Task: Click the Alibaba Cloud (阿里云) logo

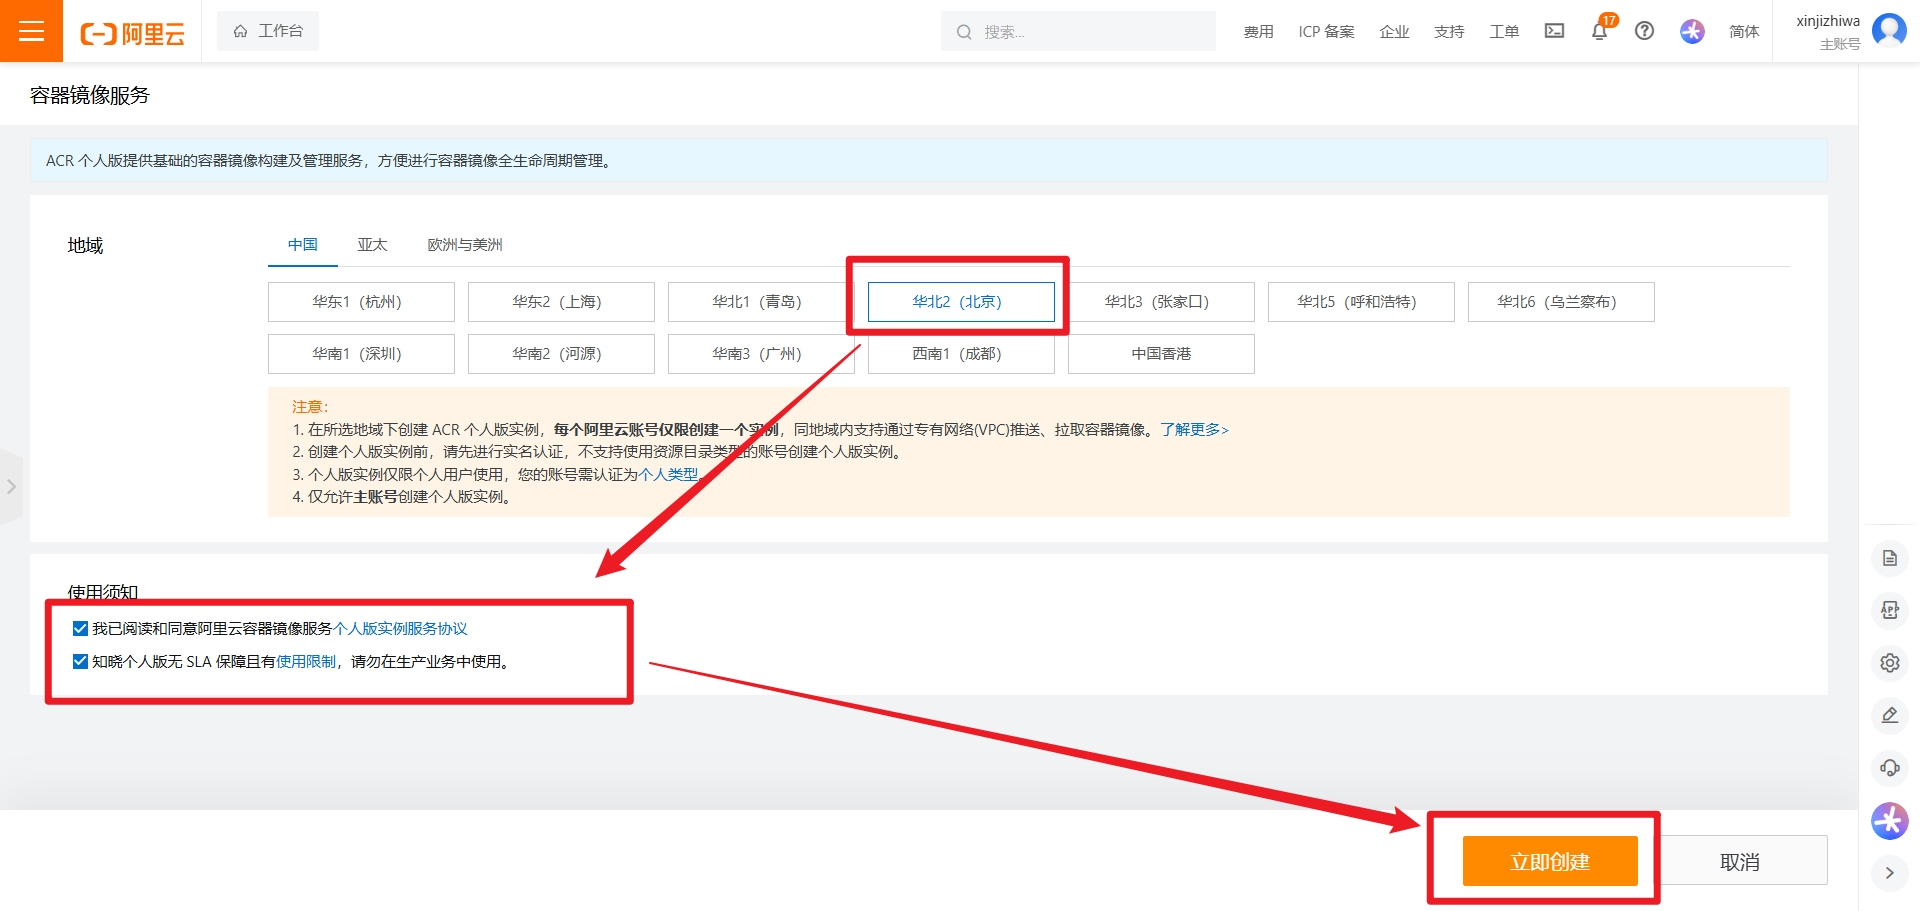Action: coord(133,33)
